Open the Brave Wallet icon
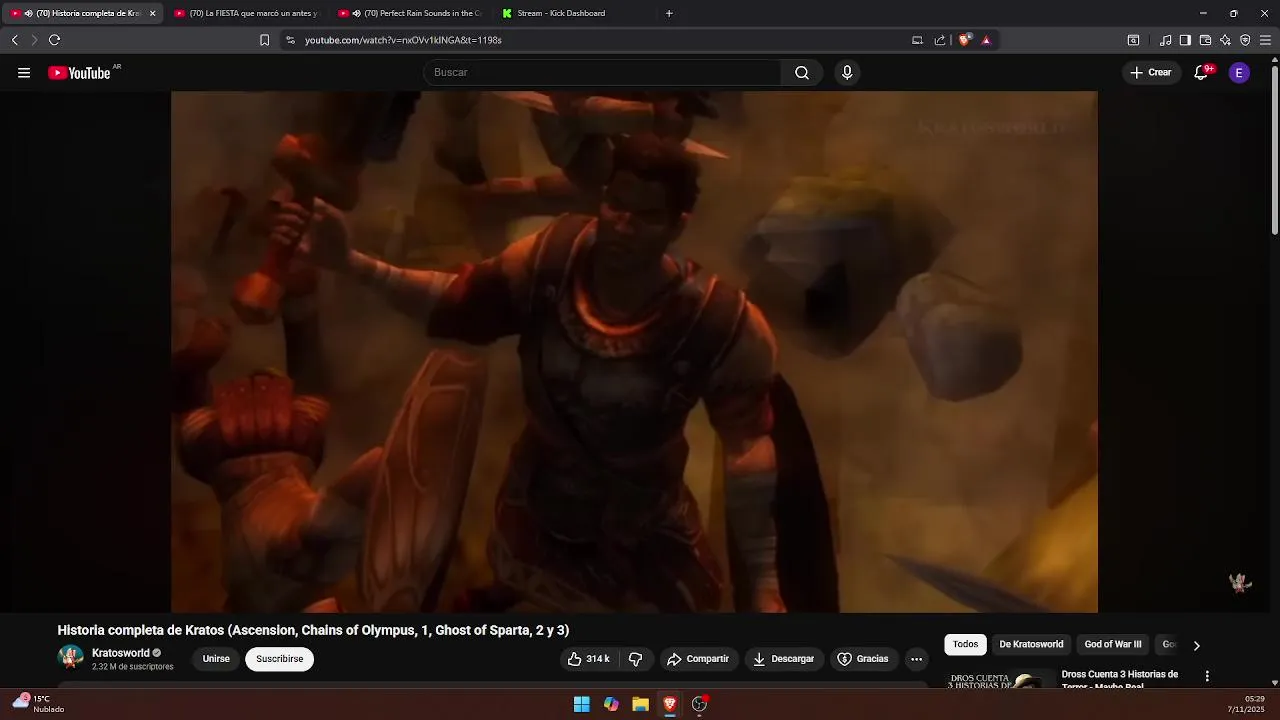Screen dimensions: 1280x720 (x=1205, y=40)
